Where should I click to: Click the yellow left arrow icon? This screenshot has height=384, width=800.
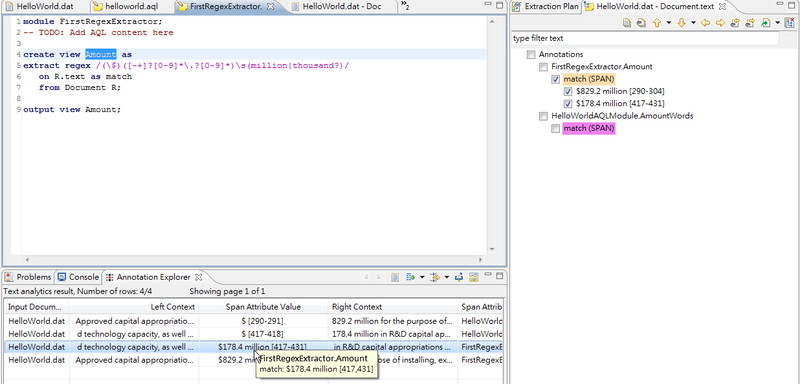(706, 23)
